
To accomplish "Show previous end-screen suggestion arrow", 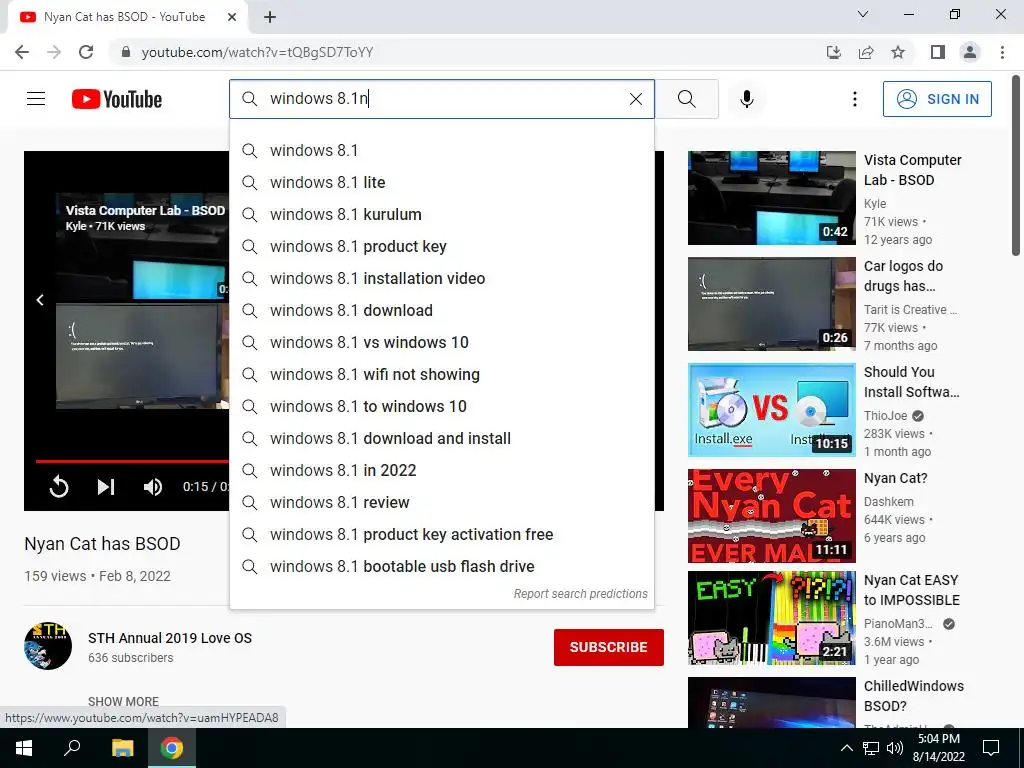I will (x=40, y=300).
